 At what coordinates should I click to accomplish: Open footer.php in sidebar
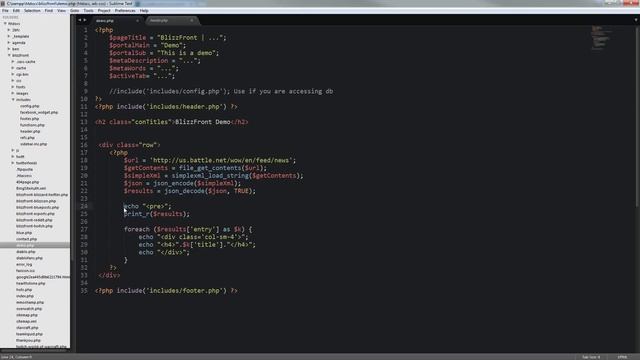pyautogui.click(x=29, y=119)
